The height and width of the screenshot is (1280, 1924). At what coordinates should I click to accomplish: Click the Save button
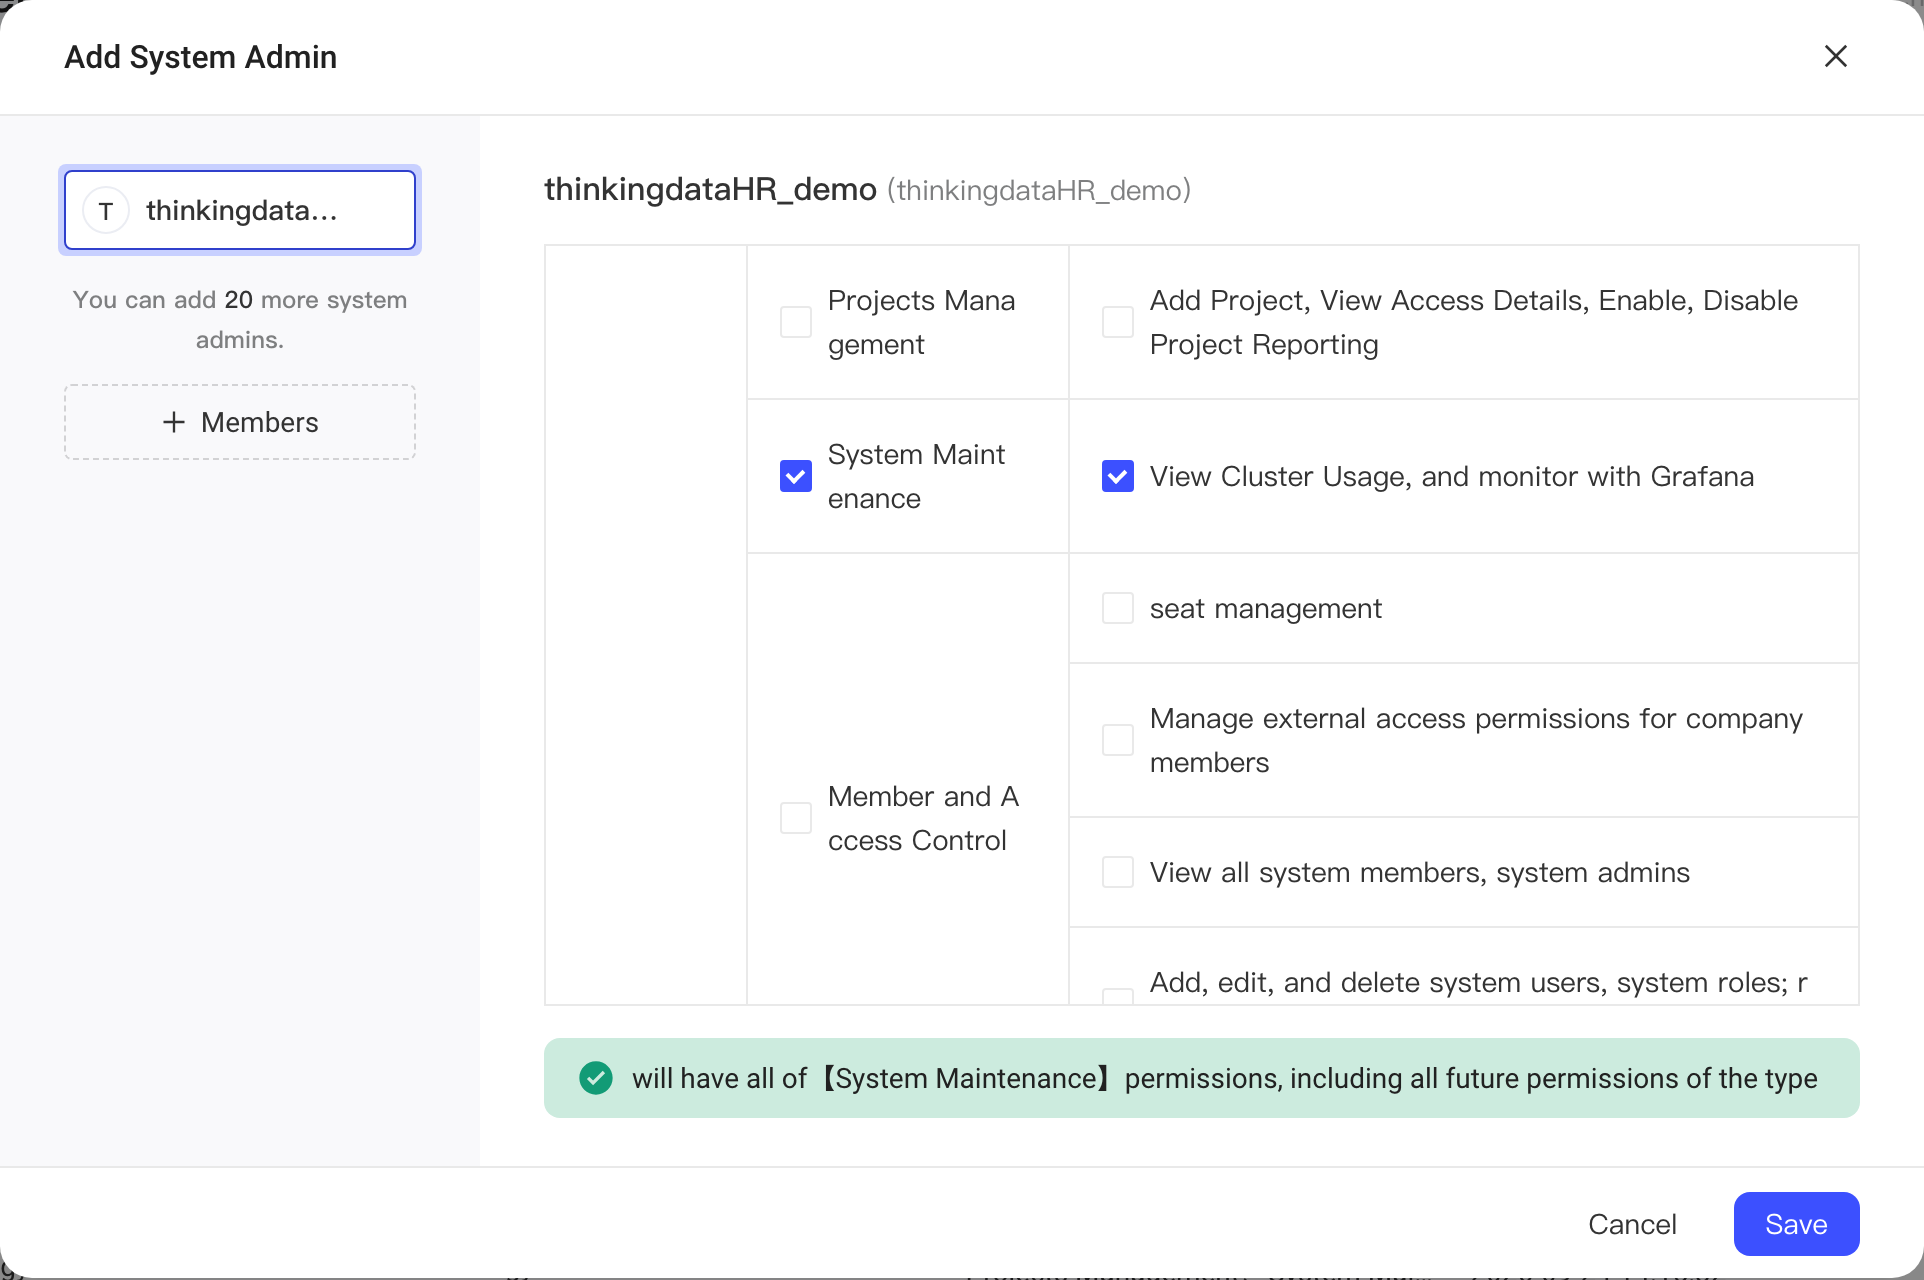click(x=1796, y=1224)
